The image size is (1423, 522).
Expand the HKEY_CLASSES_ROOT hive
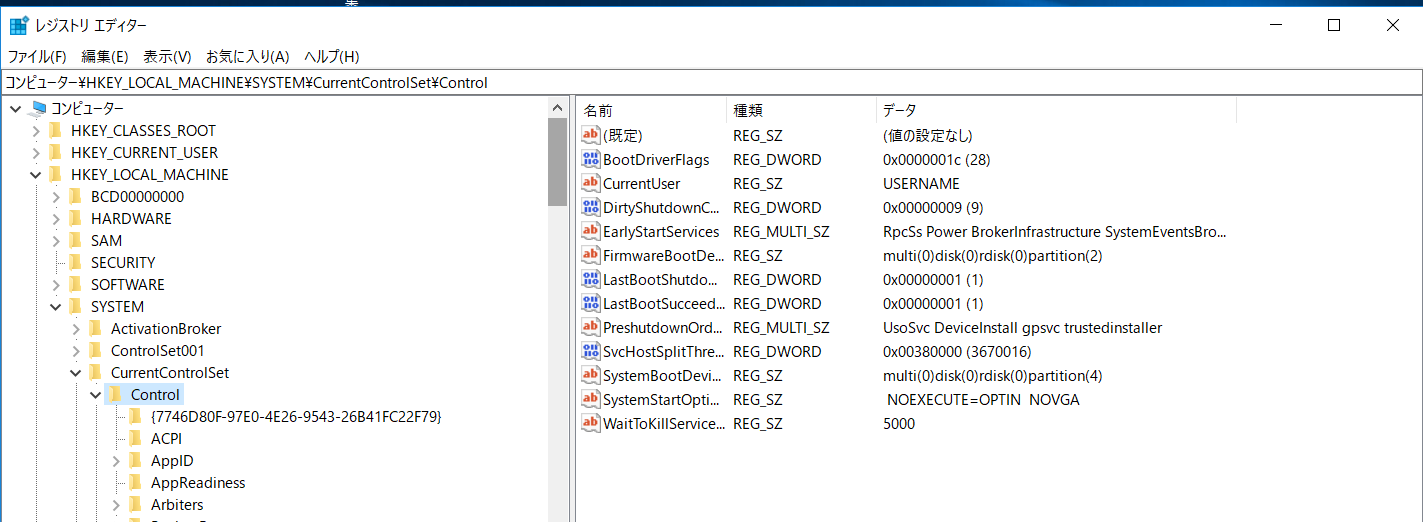tap(36, 131)
